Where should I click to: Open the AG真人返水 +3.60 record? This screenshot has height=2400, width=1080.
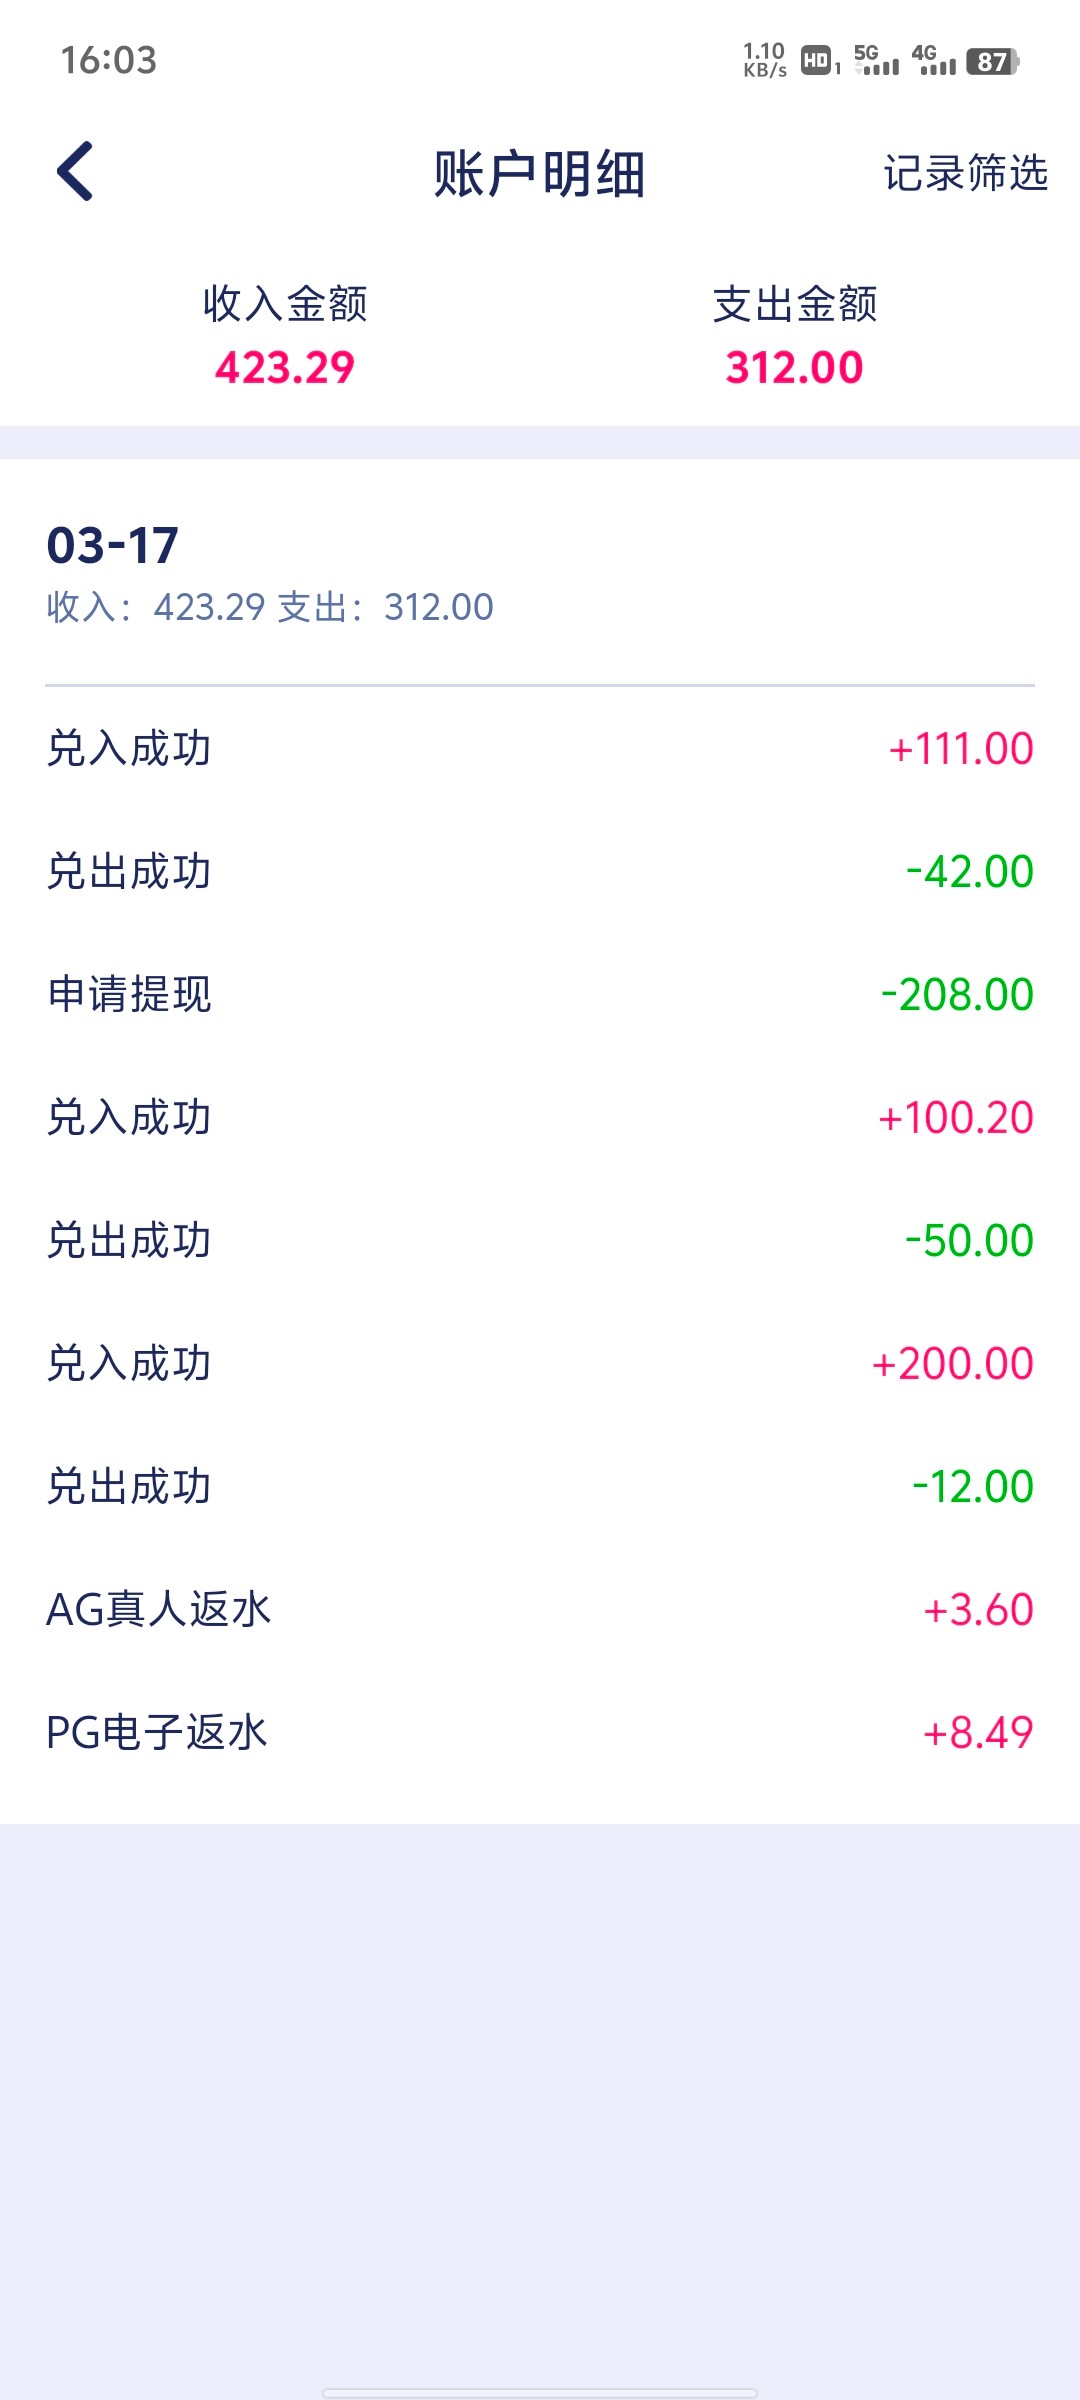540,1610
